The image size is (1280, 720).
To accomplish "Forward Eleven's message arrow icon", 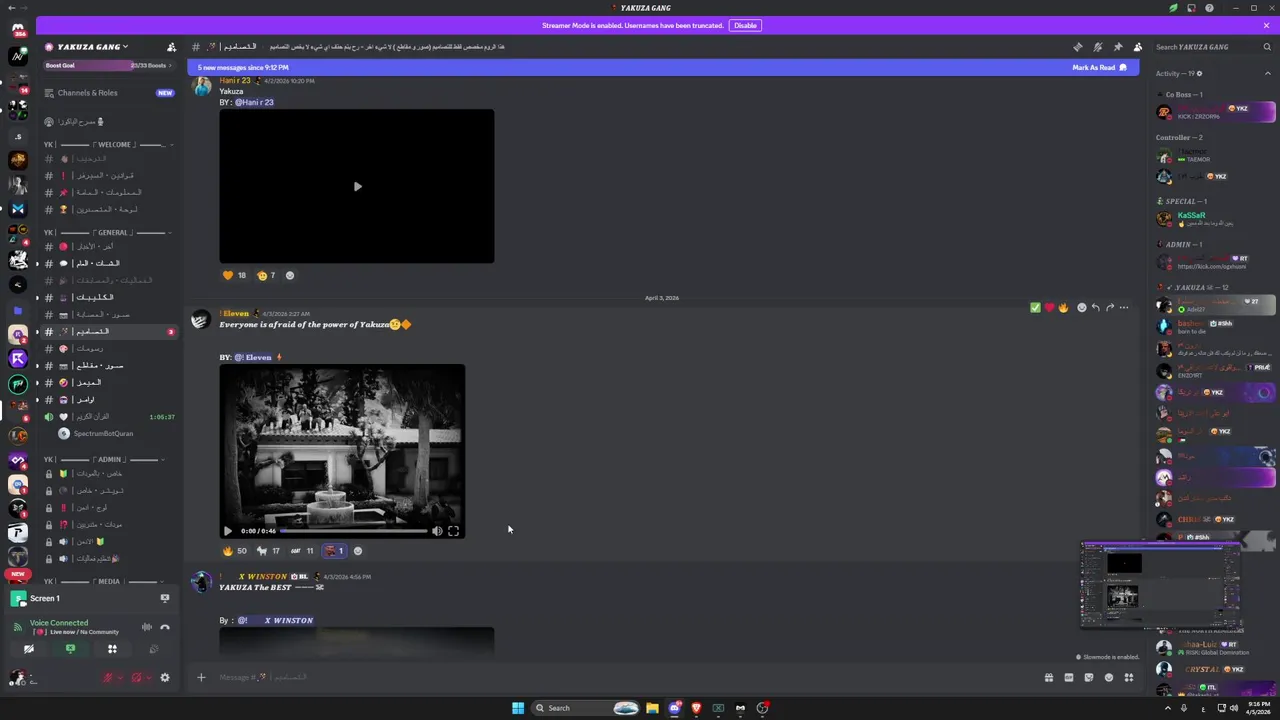I will 1110,308.
